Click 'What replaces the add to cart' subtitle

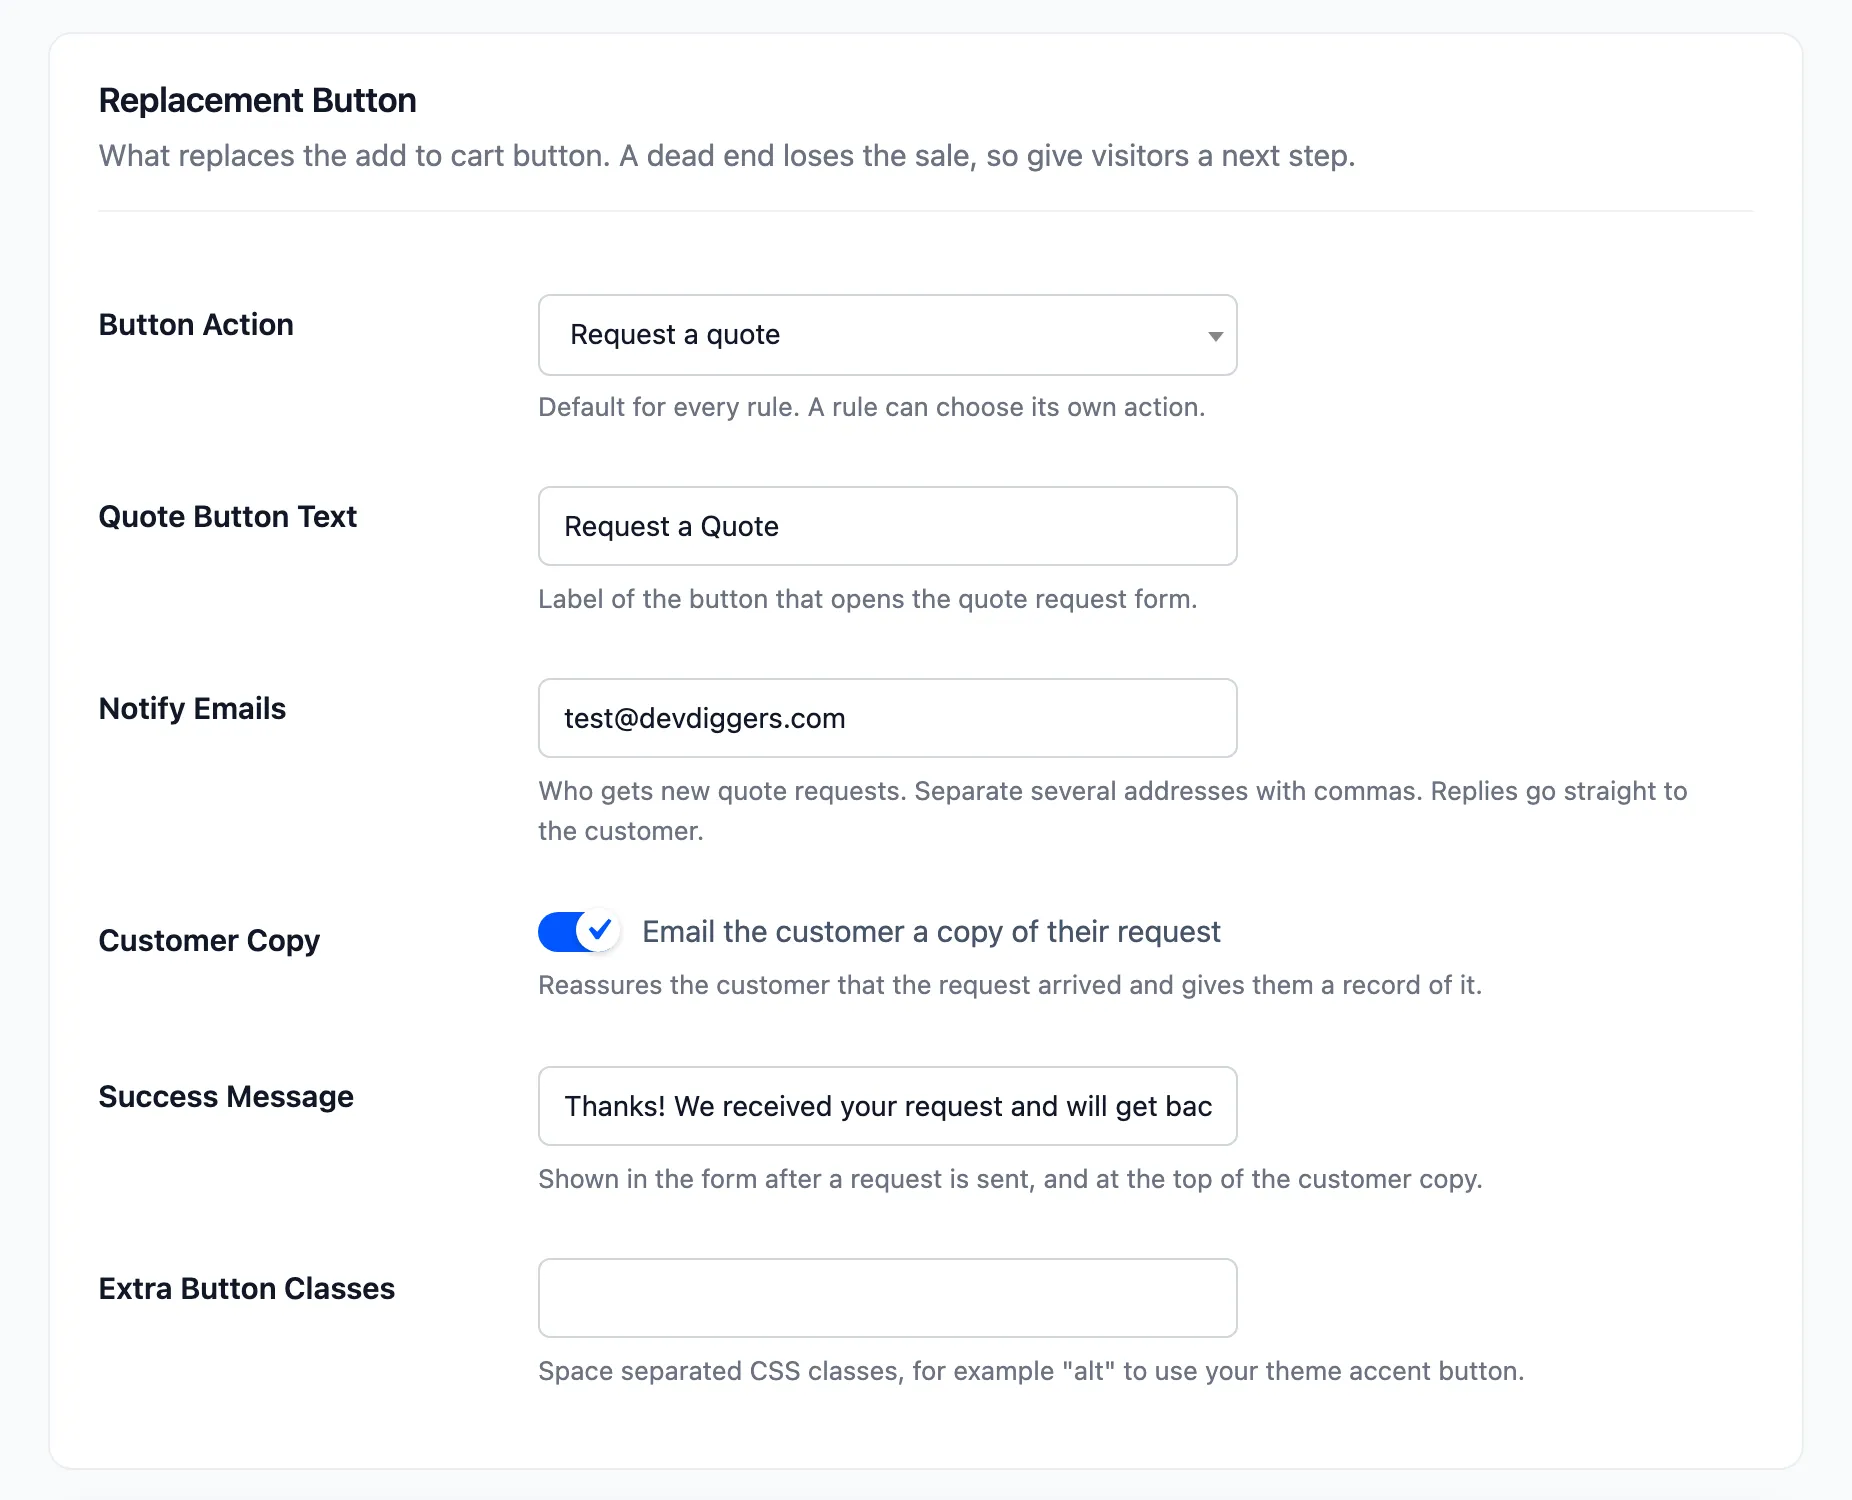tap(727, 156)
